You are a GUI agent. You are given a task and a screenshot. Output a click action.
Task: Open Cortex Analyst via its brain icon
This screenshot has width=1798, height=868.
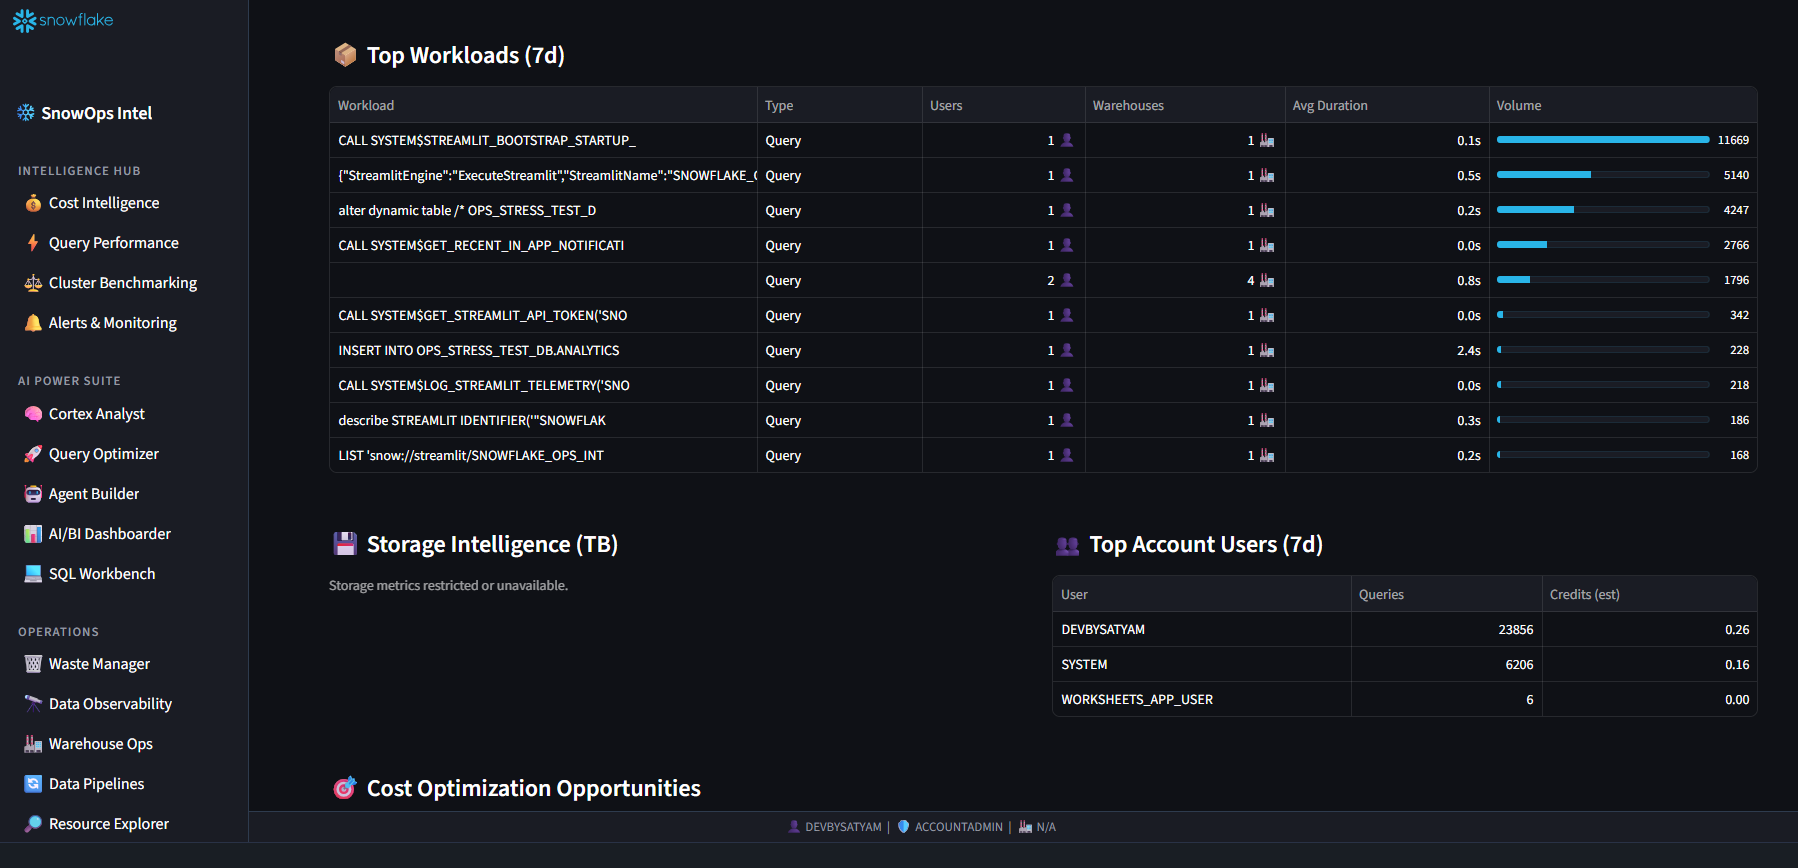tap(33, 414)
